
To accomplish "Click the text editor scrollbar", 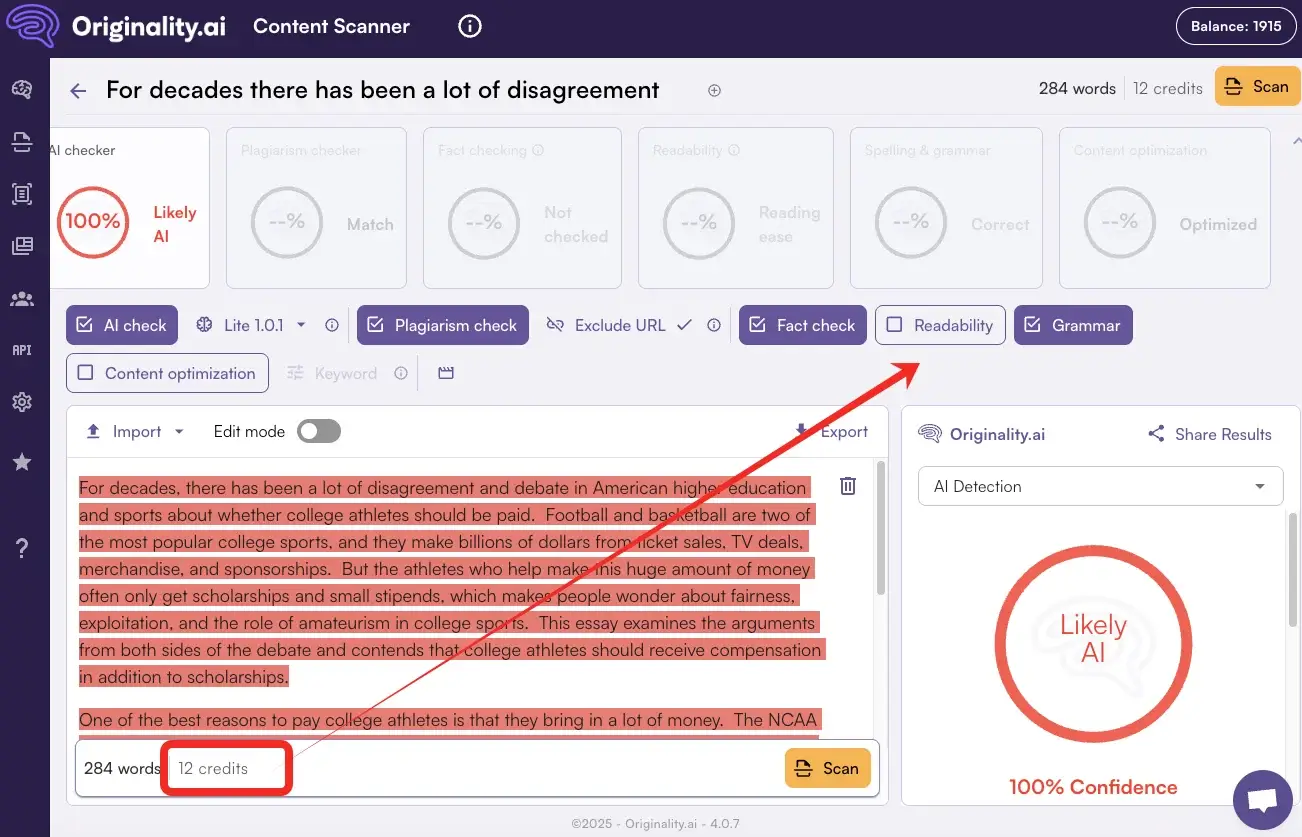I will point(880,526).
